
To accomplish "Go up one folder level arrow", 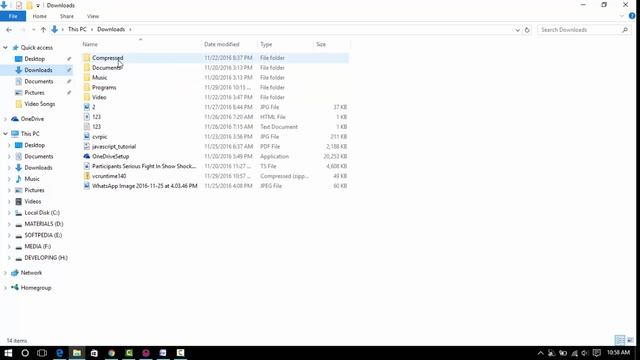I will (x=43, y=30).
